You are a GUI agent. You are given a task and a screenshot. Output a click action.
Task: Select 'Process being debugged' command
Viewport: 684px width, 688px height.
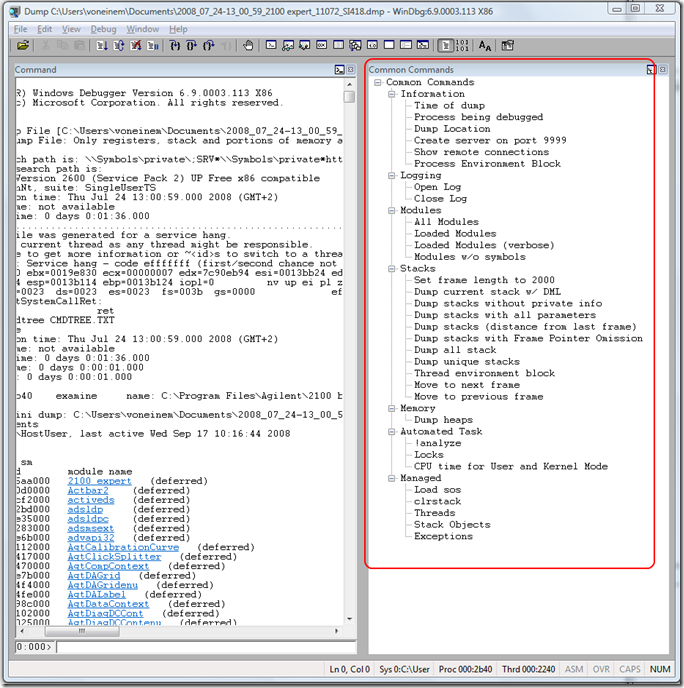pos(478,117)
